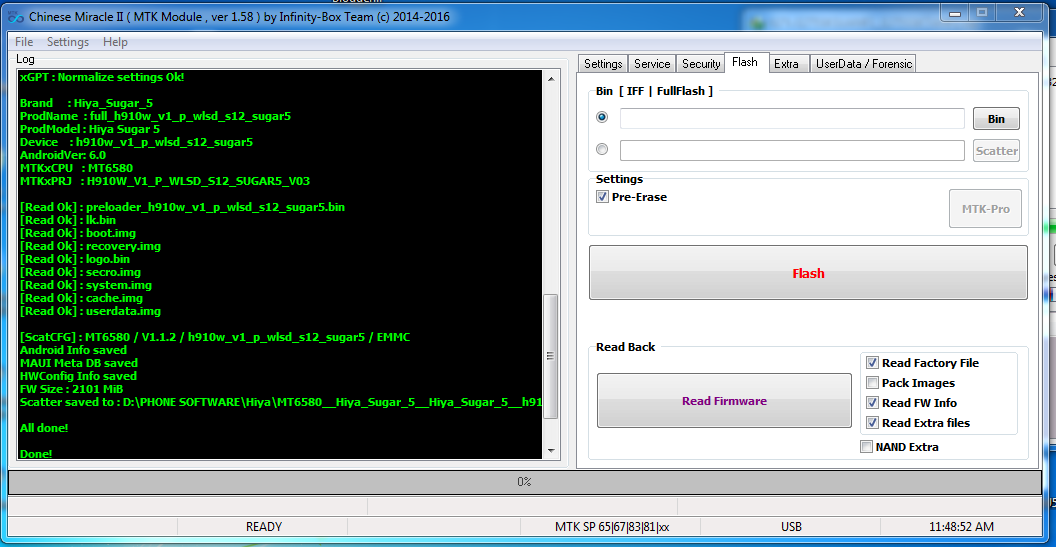Toggle the Read FW Info checkbox

[872, 403]
